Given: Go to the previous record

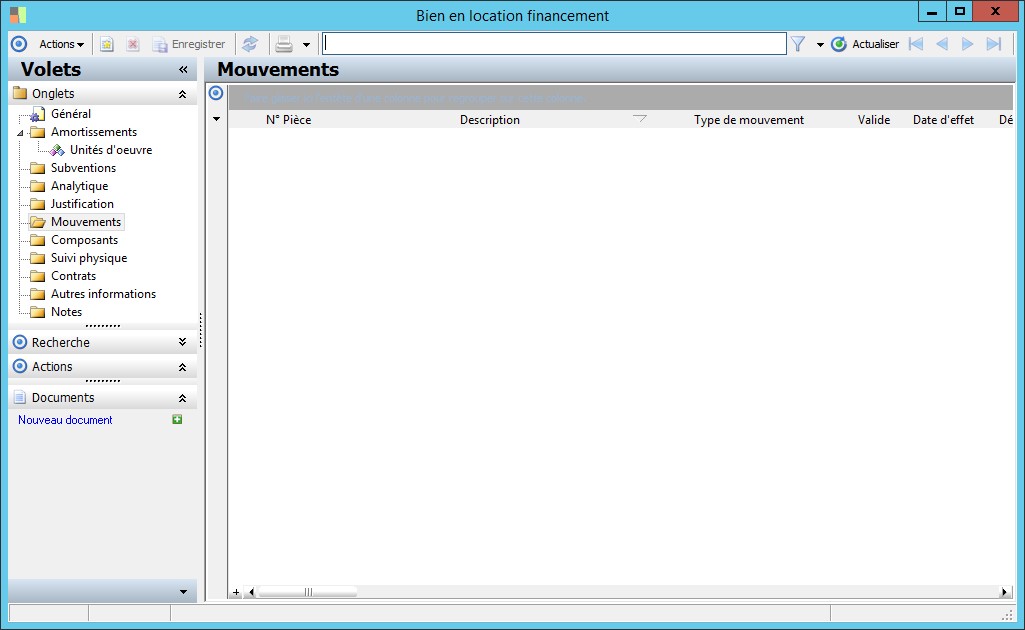Looking at the screenshot, I should coord(942,44).
